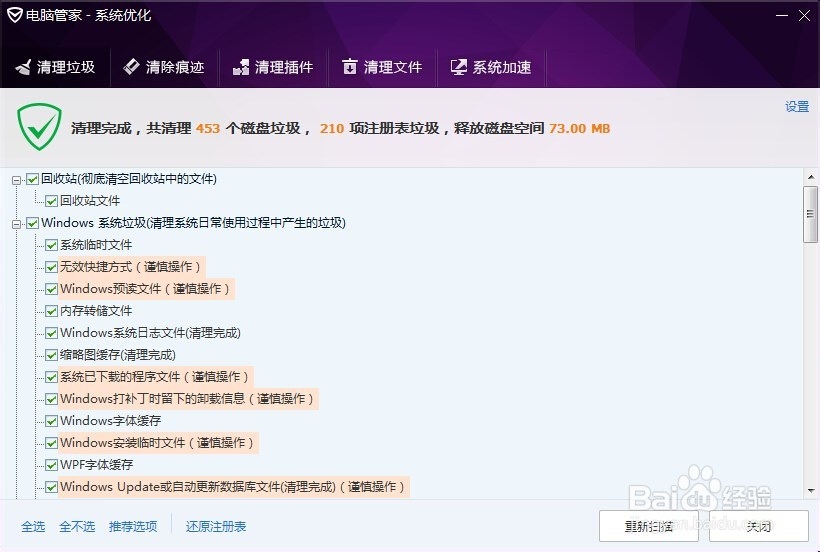Click the scrollbar up arrow
820x552 pixels.
pos(811,177)
